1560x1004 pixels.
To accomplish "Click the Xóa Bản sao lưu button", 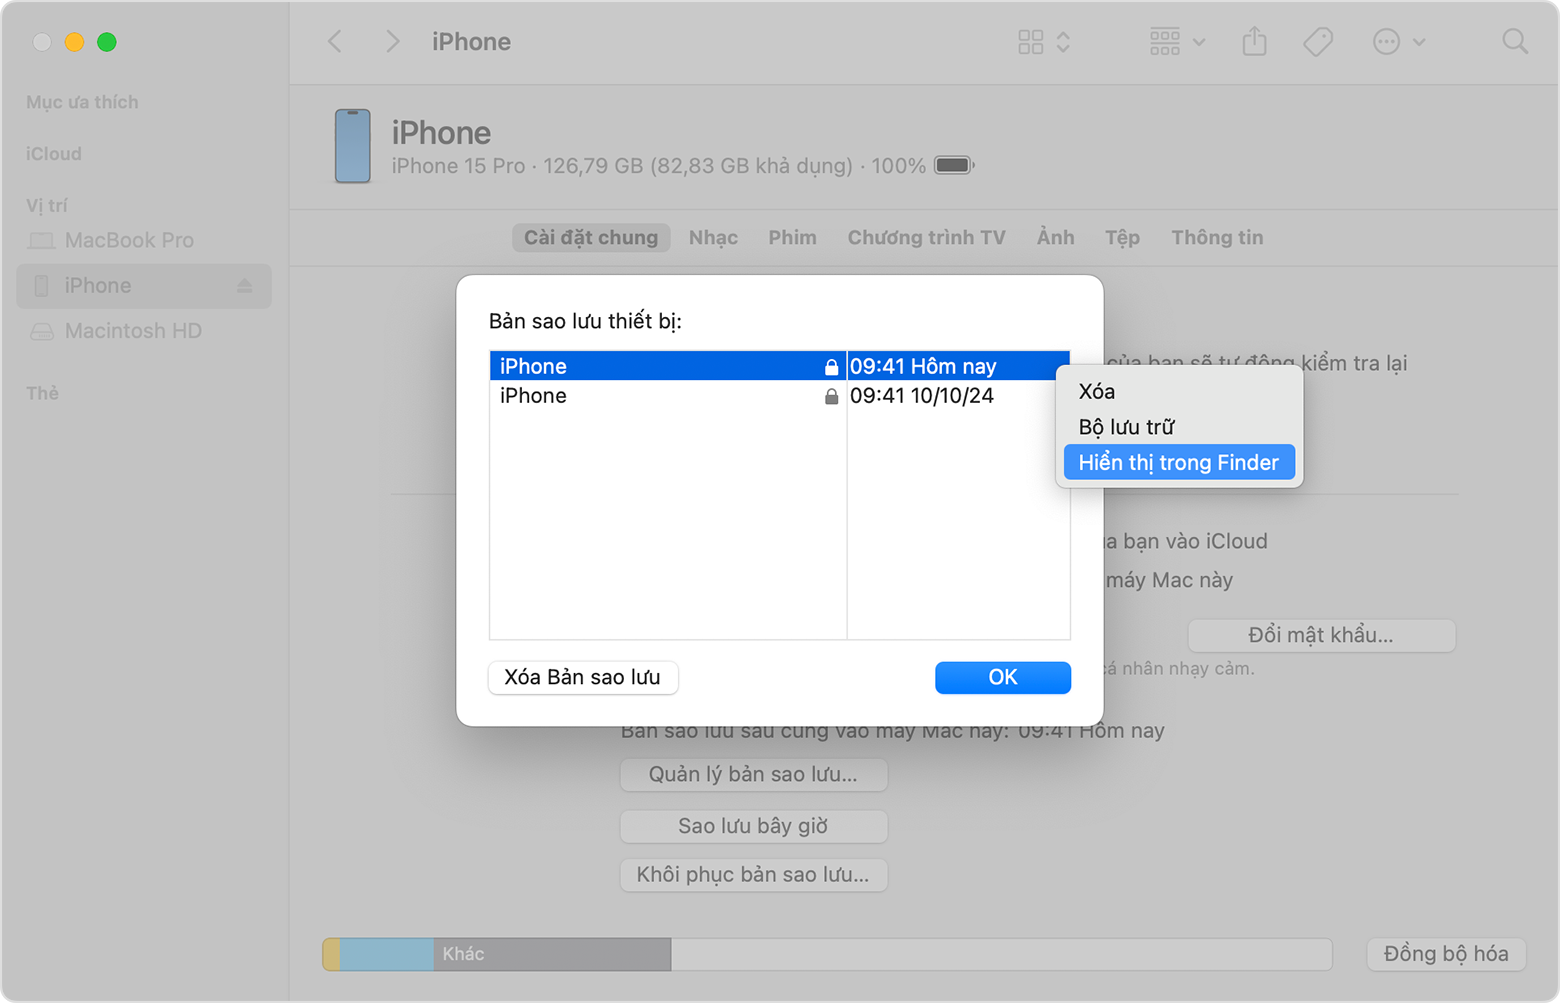I will tap(582, 678).
